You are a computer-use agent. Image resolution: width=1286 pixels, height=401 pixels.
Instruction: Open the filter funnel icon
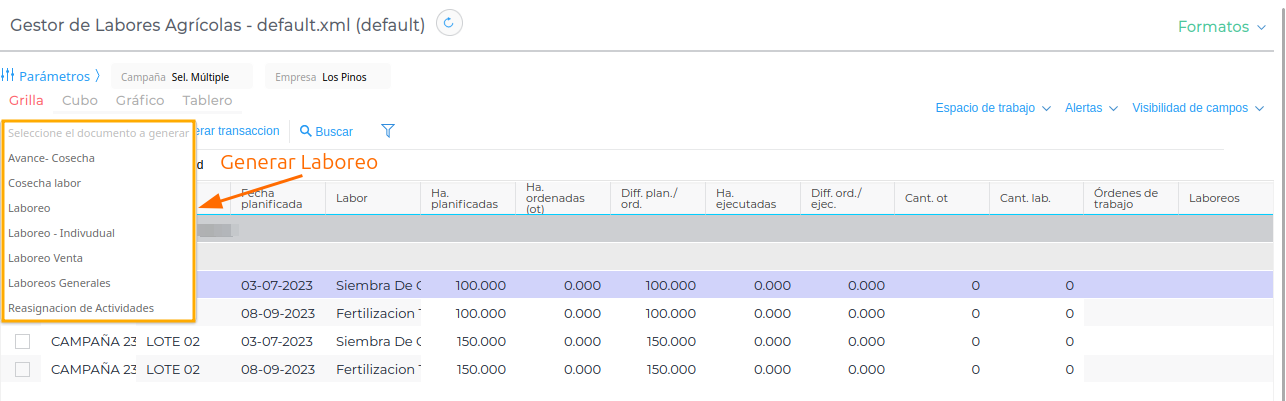point(388,131)
